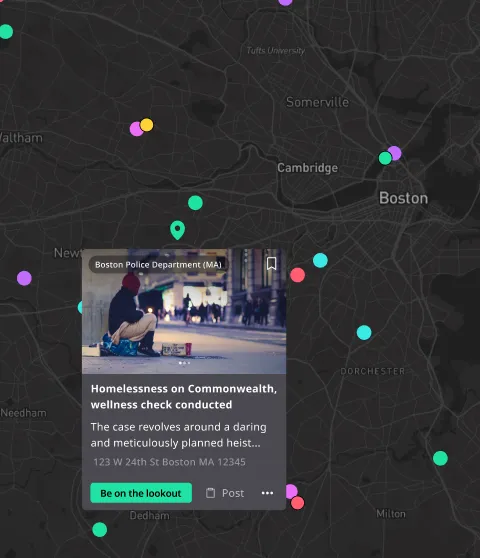
Task: Select the green dot northeast of Milton
Action: pos(441,458)
